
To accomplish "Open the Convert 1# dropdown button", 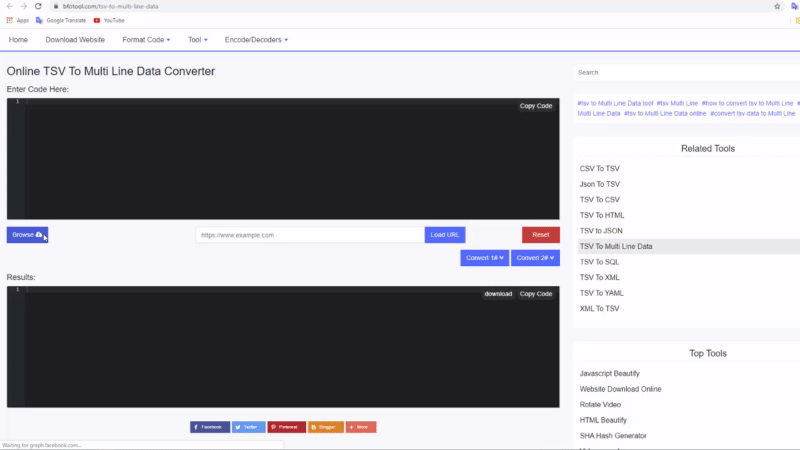I will pos(484,258).
